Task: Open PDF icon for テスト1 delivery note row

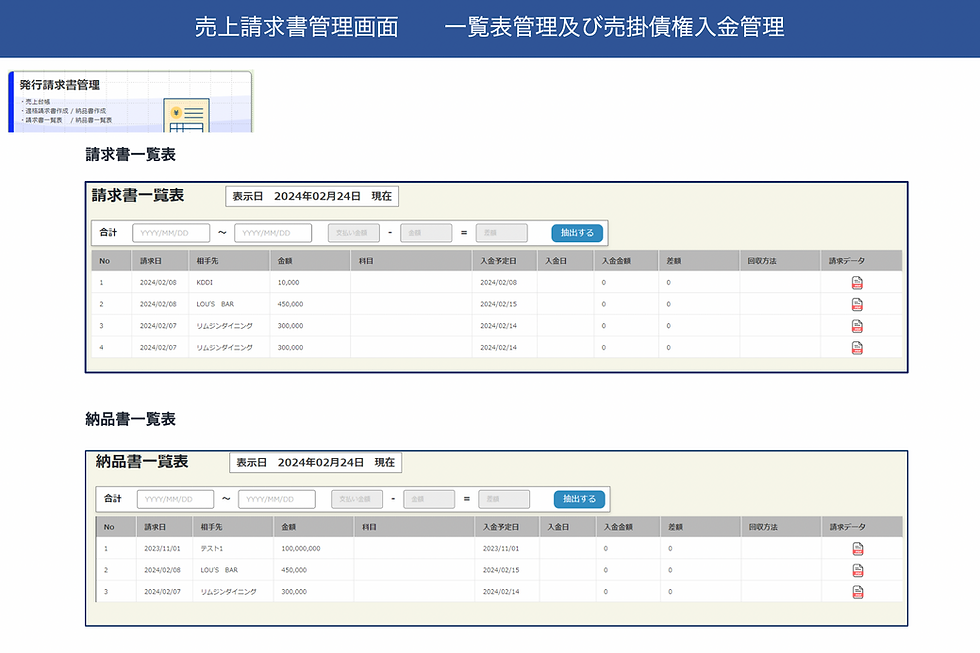Action: point(858,549)
